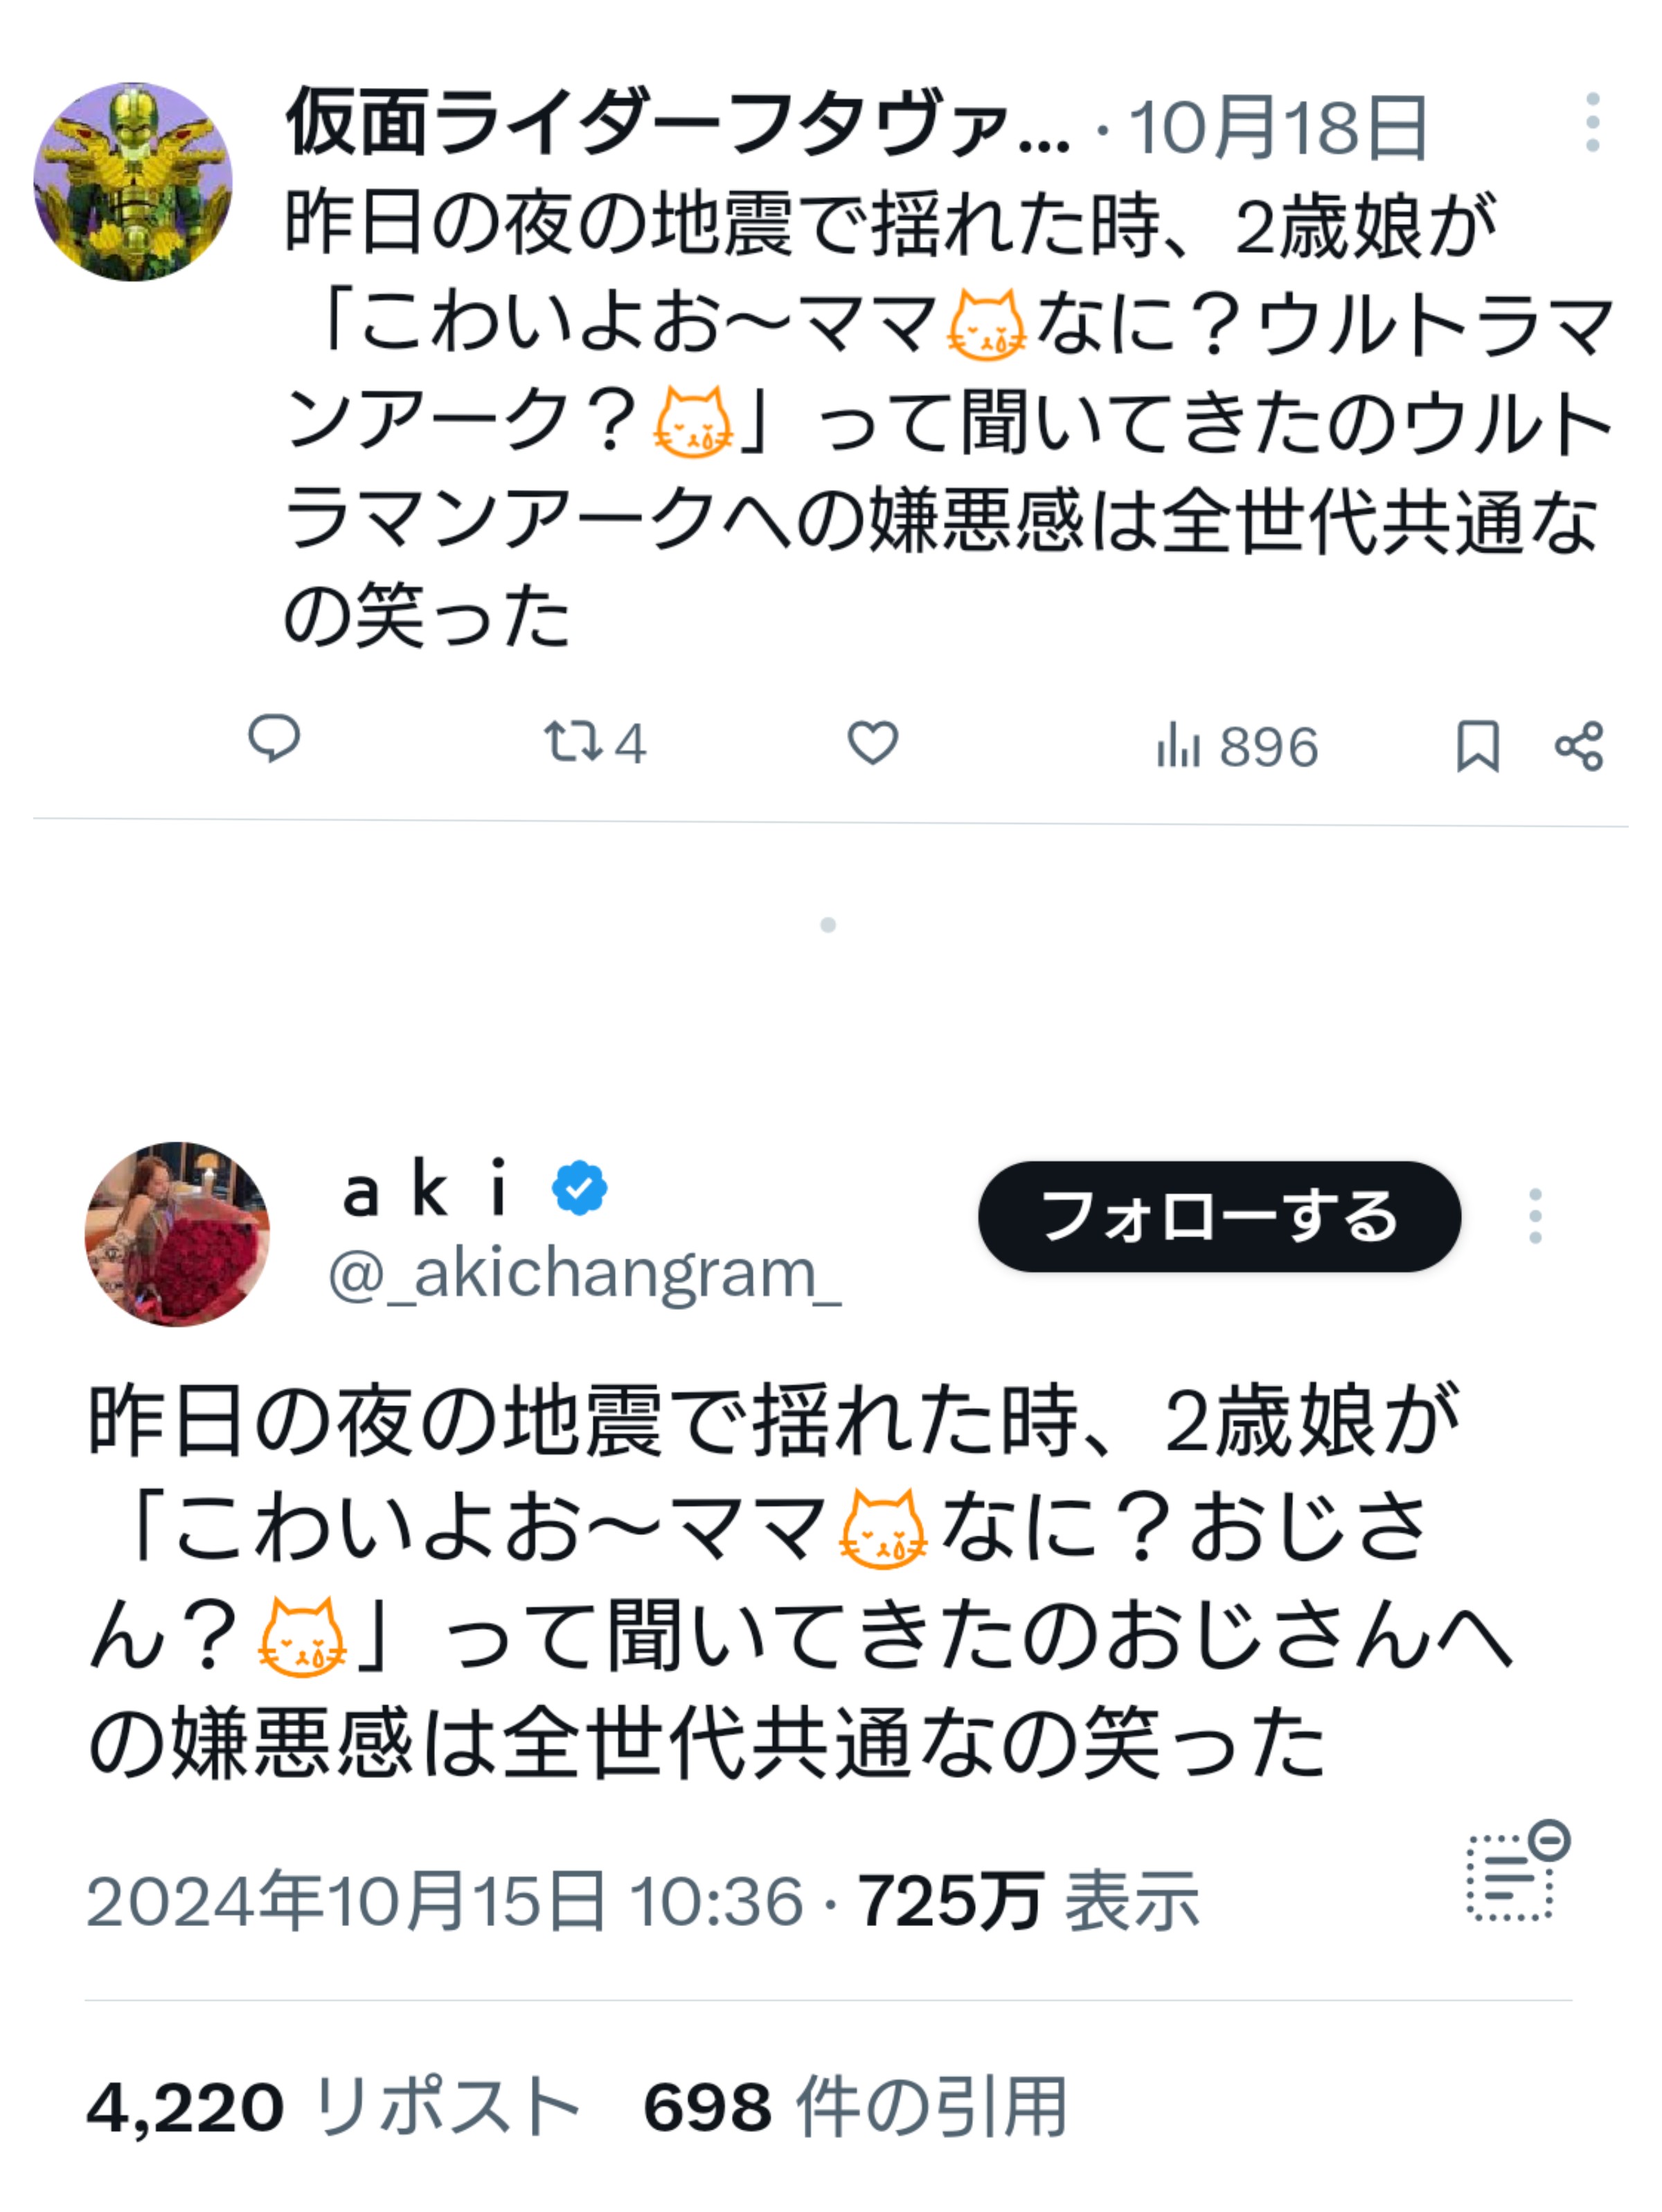View analytics showing 896 impressions
1662x2212 pixels.
pyautogui.click(x=1237, y=747)
